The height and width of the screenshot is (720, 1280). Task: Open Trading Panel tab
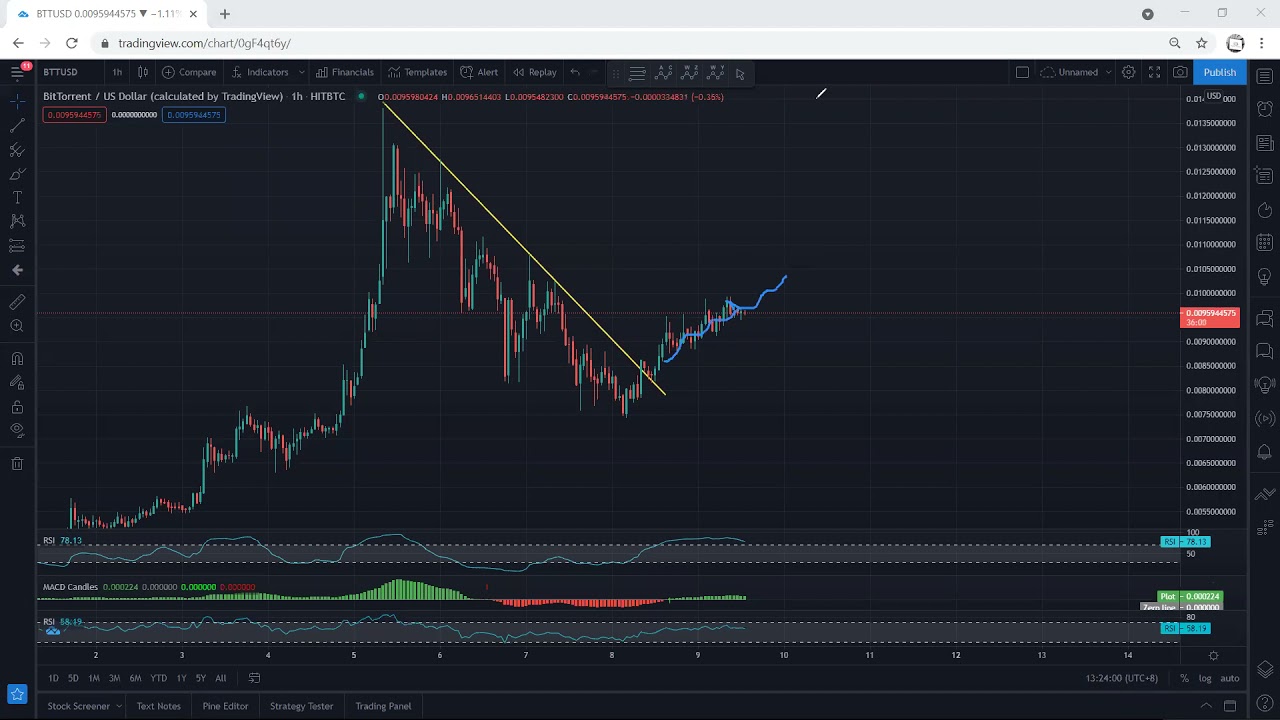click(x=383, y=706)
